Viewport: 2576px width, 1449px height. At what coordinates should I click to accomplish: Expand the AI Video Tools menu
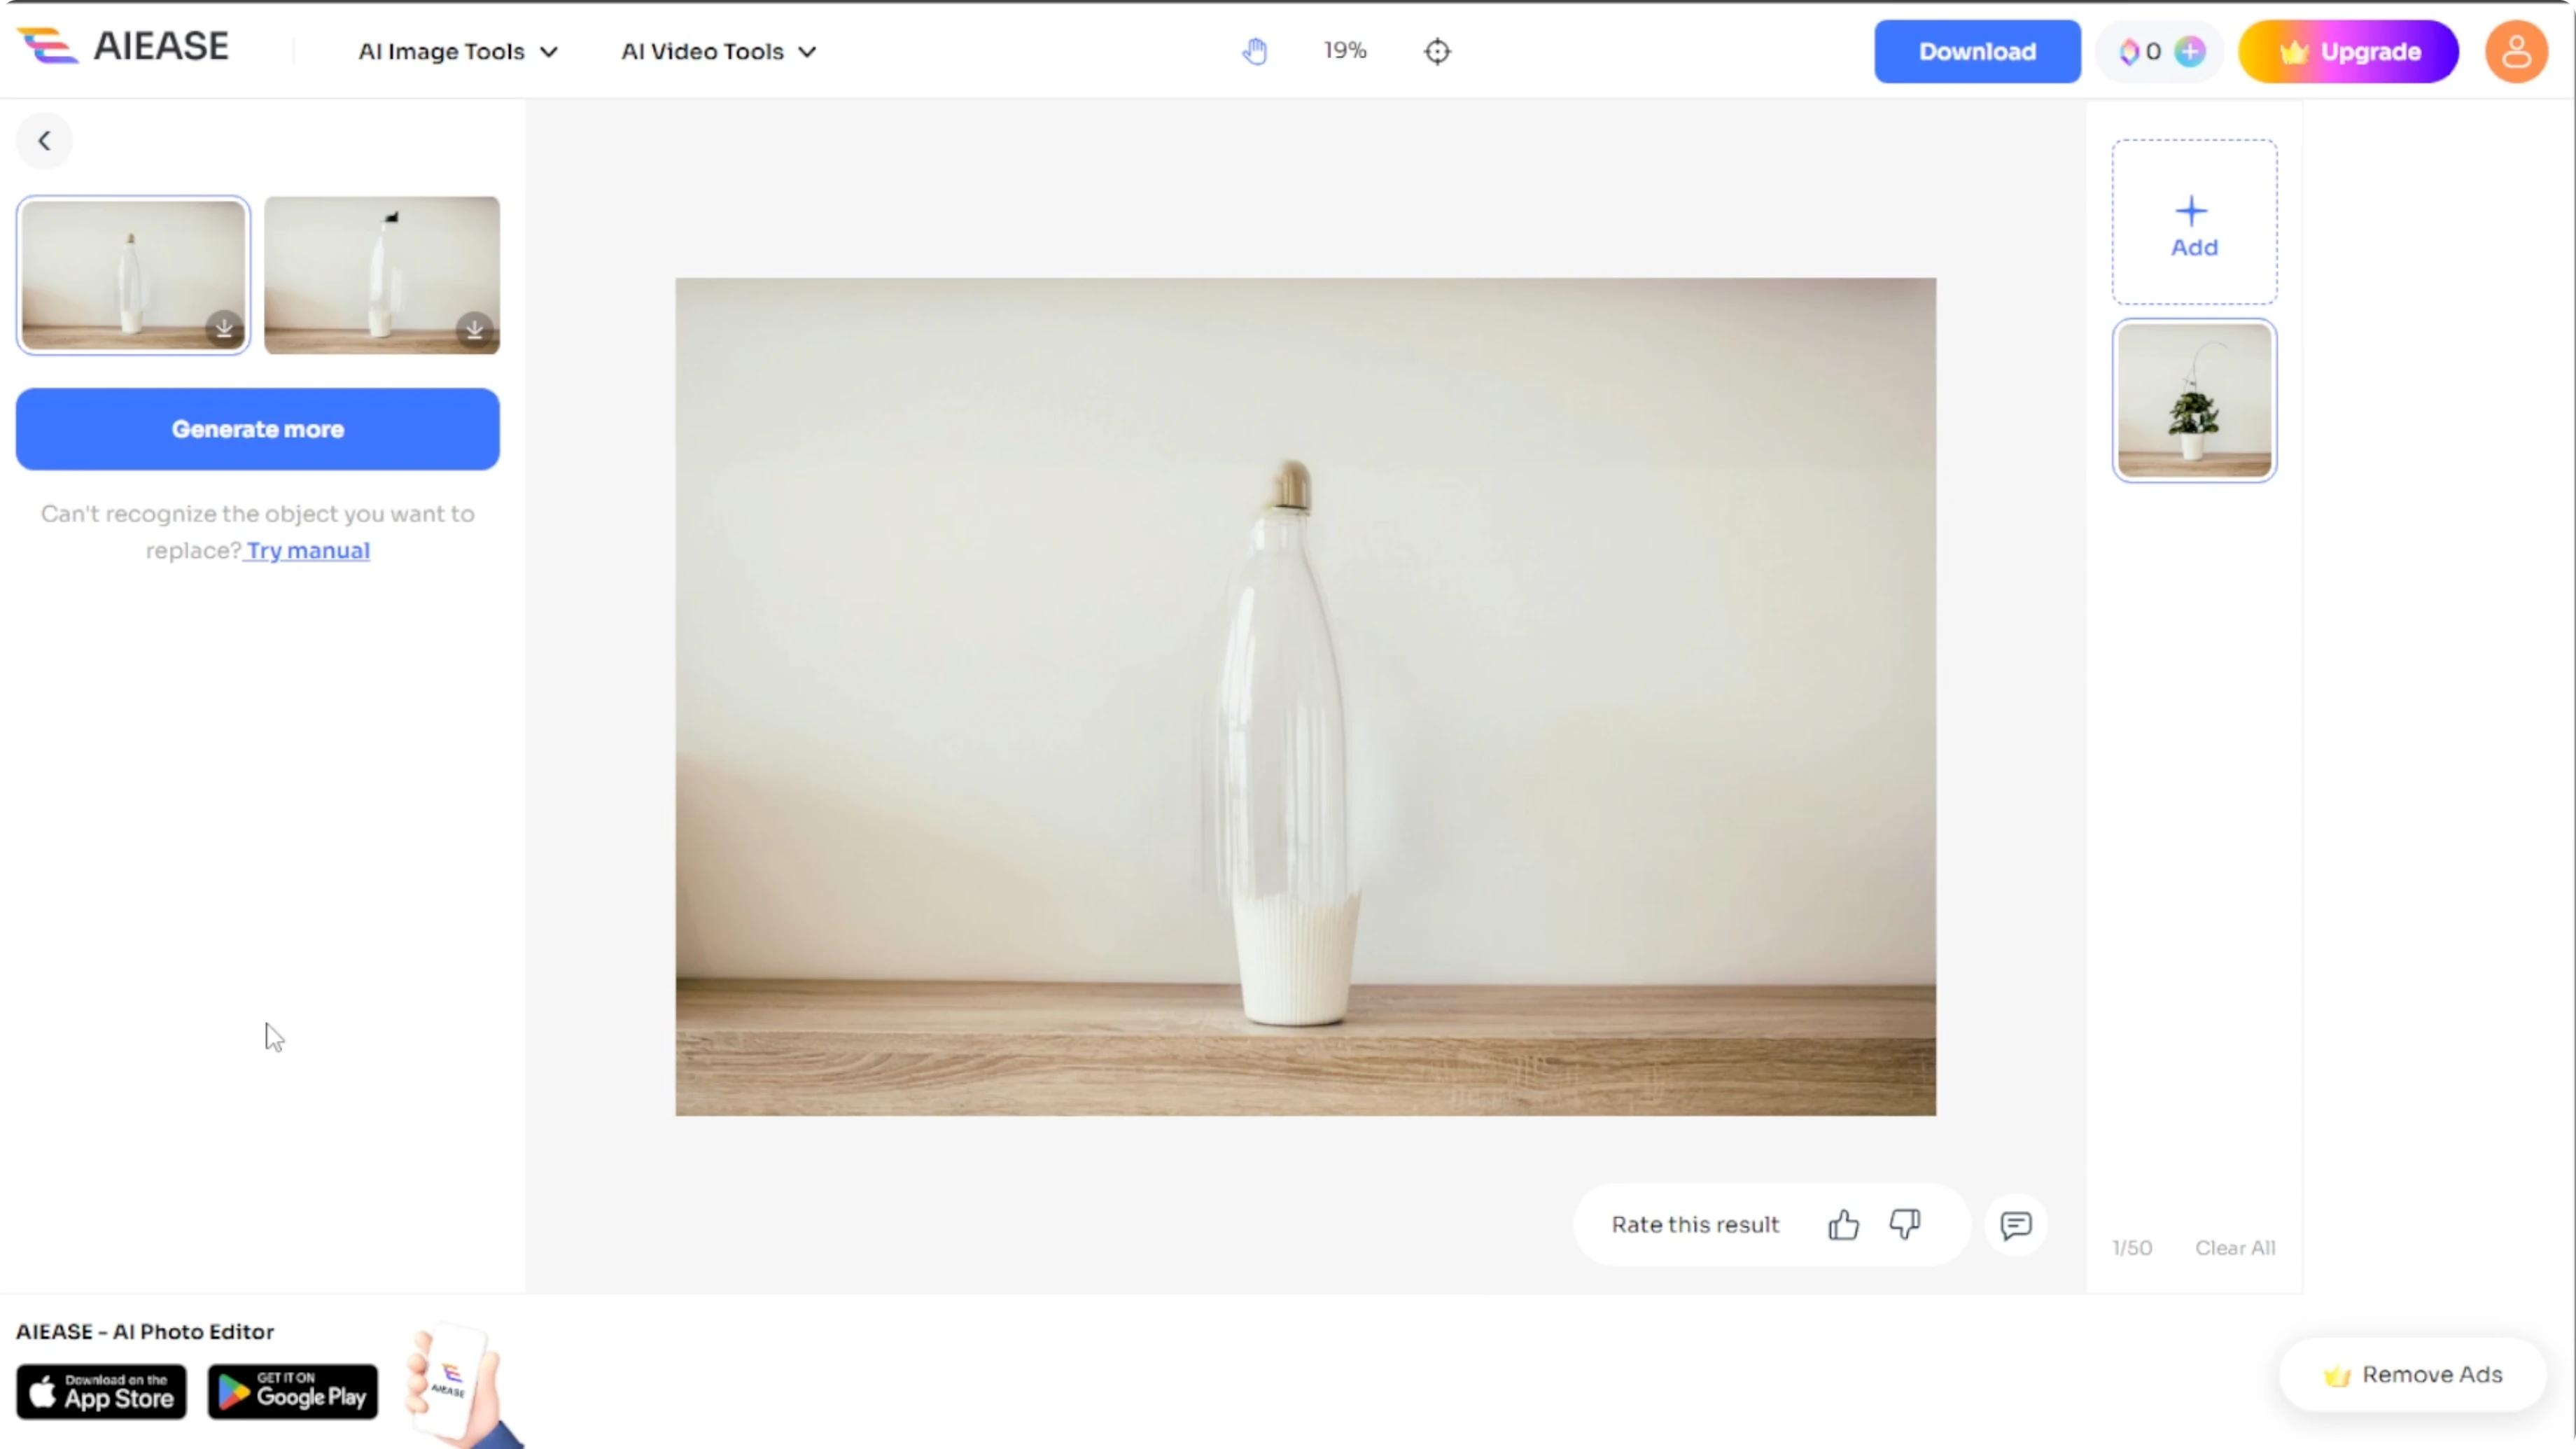coord(719,51)
